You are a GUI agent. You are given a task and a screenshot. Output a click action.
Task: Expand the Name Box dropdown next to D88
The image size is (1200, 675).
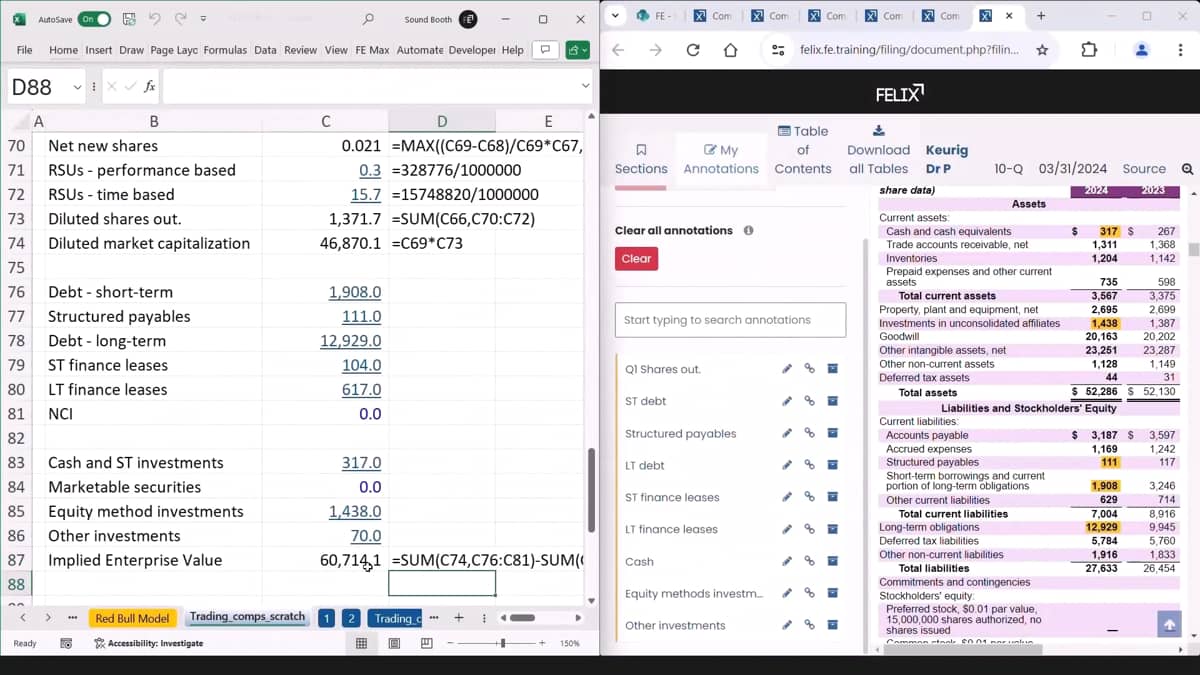click(77, 87)
